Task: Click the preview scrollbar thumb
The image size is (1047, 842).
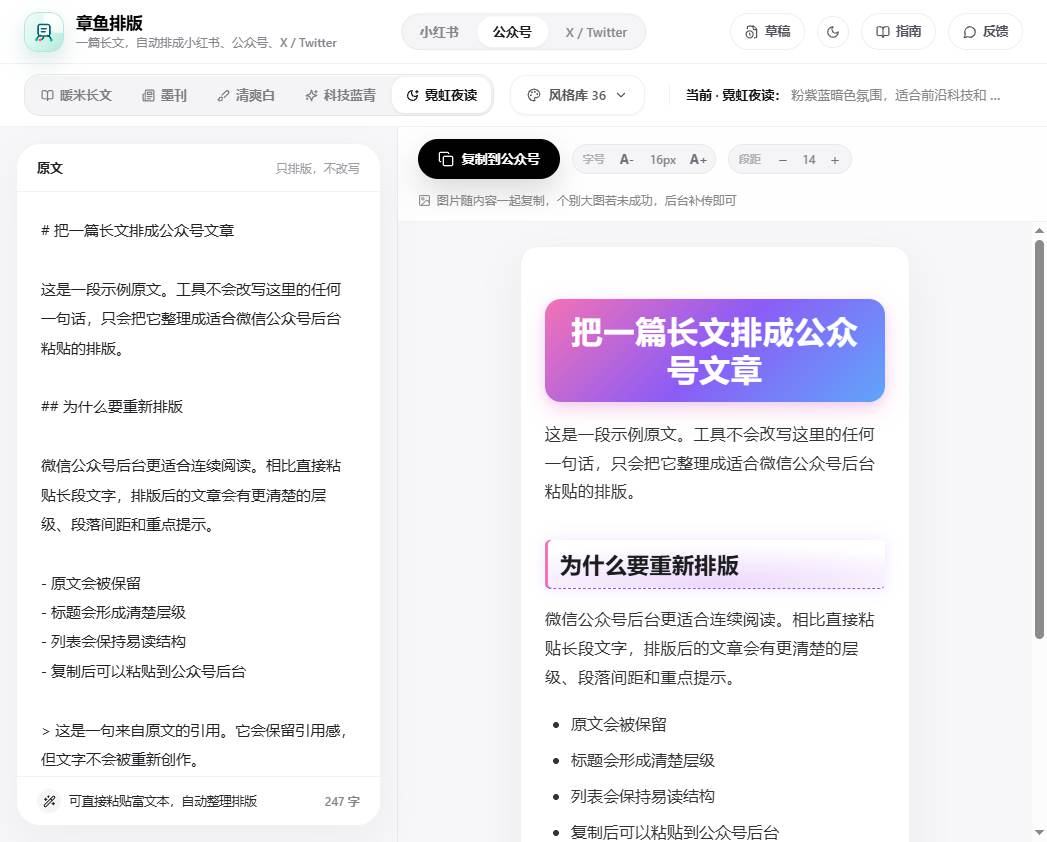Action: (1039, 439)
